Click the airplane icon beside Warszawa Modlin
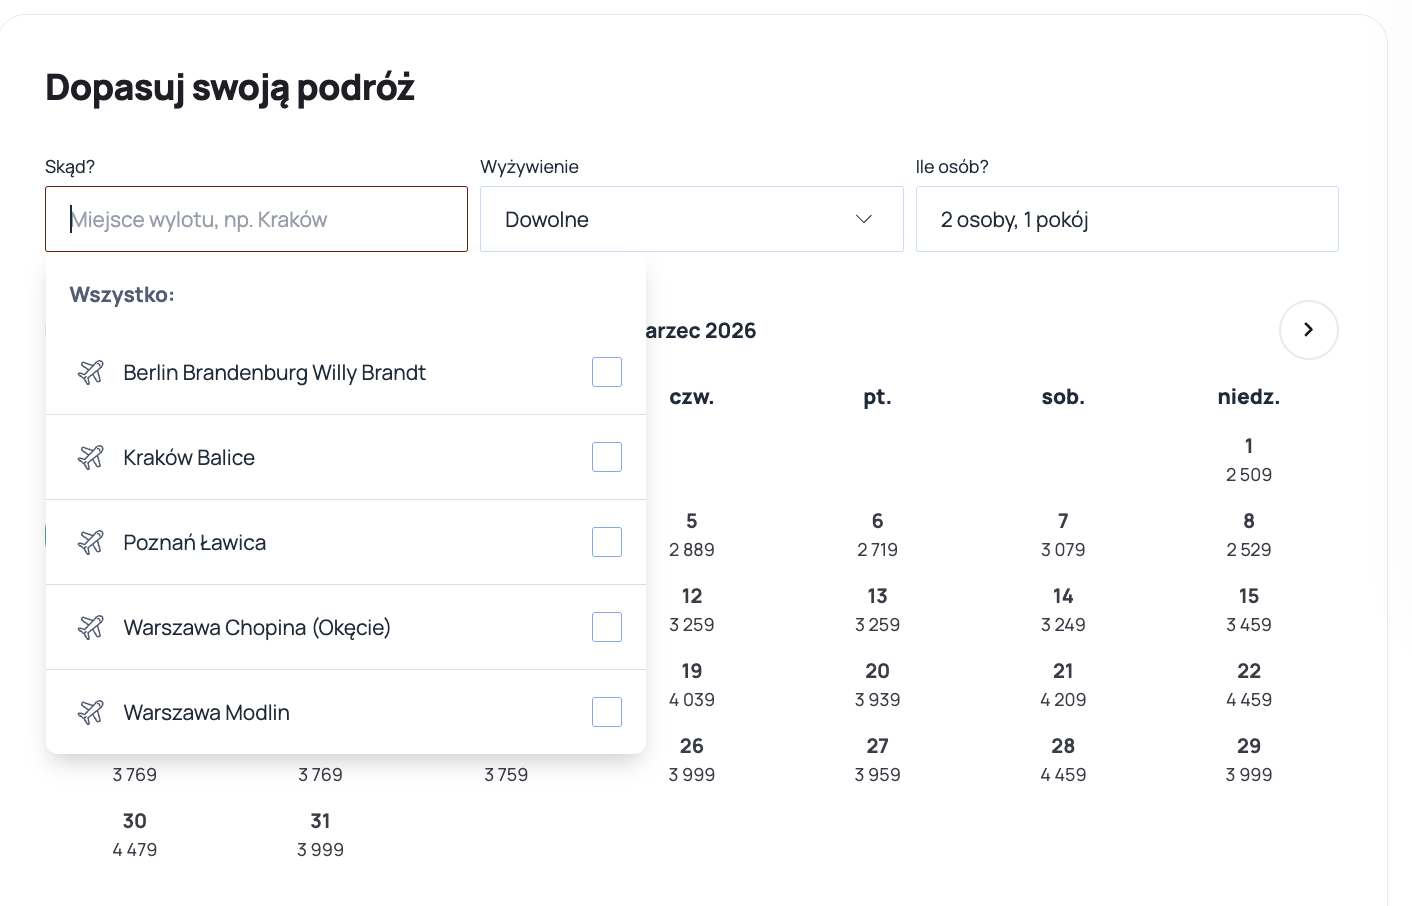This screenshot has height=906, width=1412. [x=91, y=713]
